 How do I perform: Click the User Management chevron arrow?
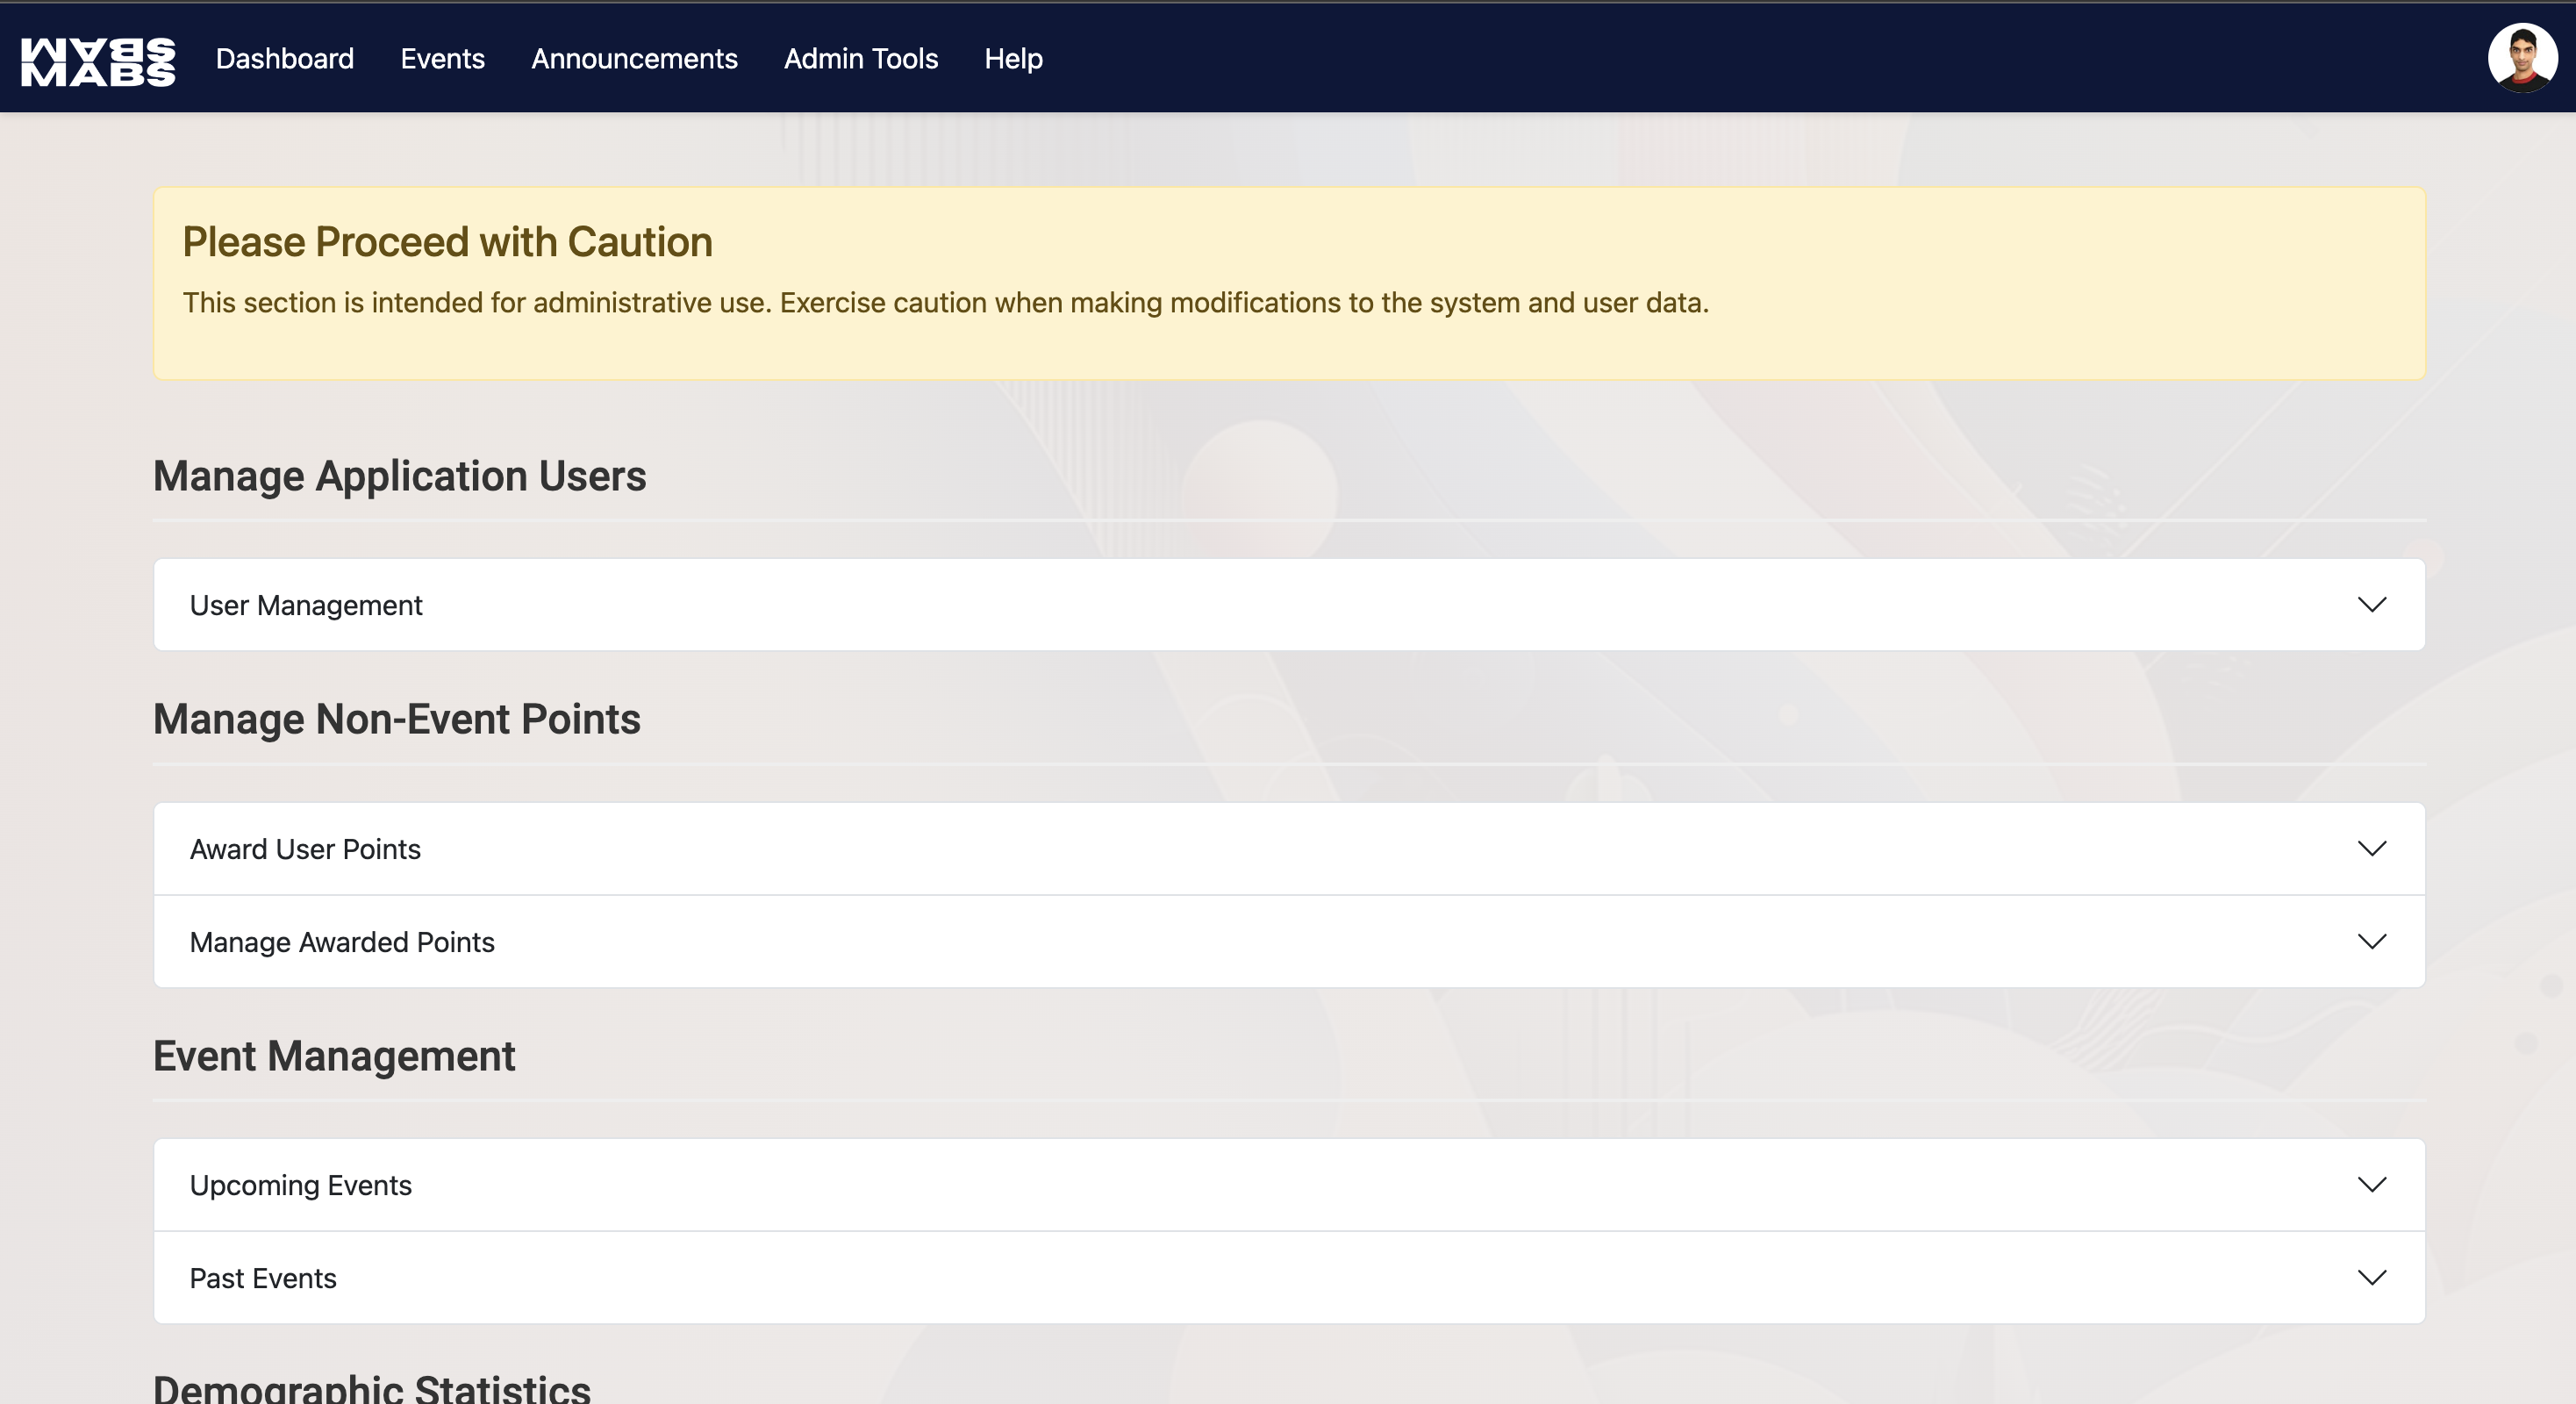[2371, 605]
